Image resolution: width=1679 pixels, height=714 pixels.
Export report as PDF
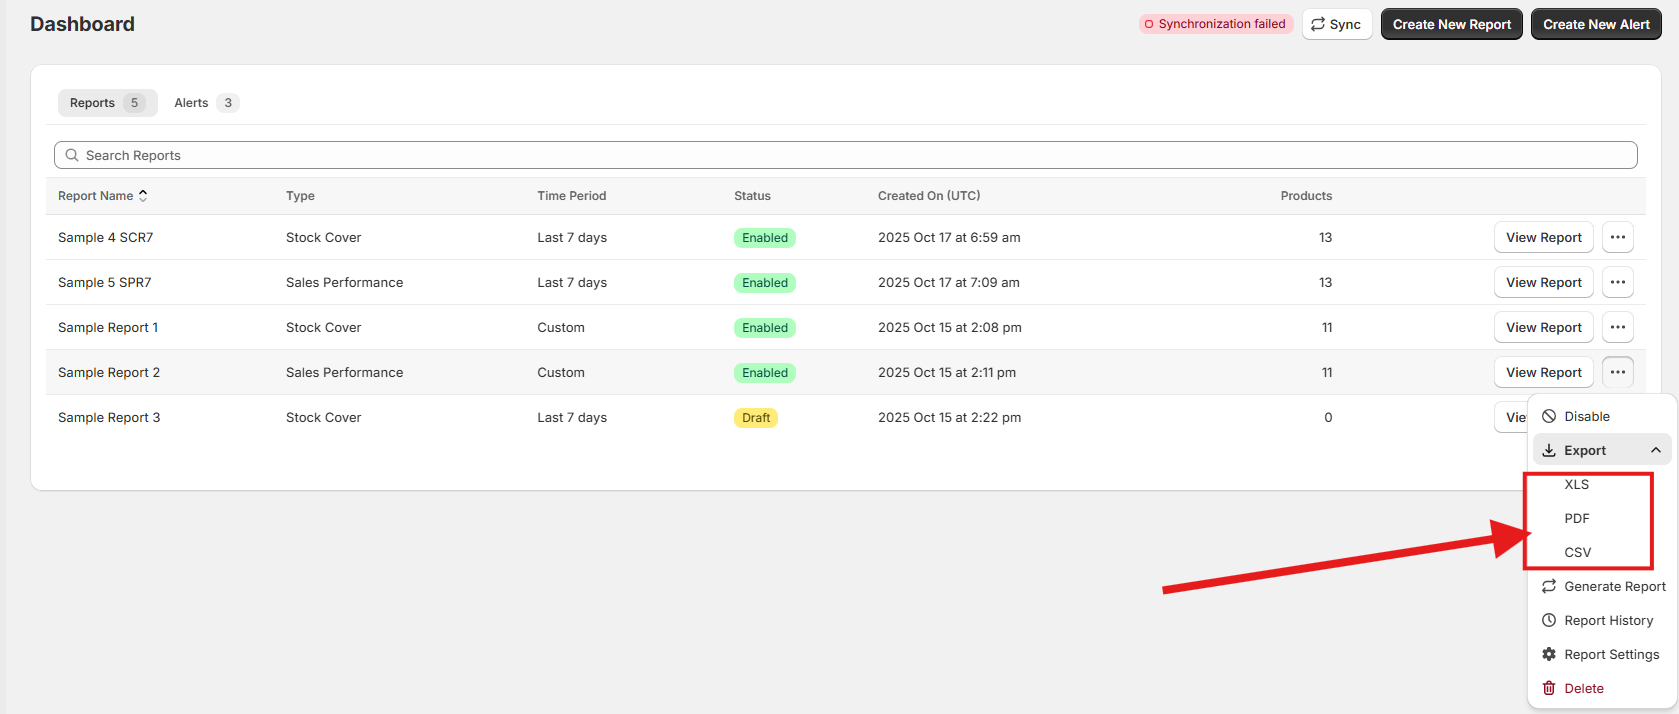click(x=1577, y=518)
